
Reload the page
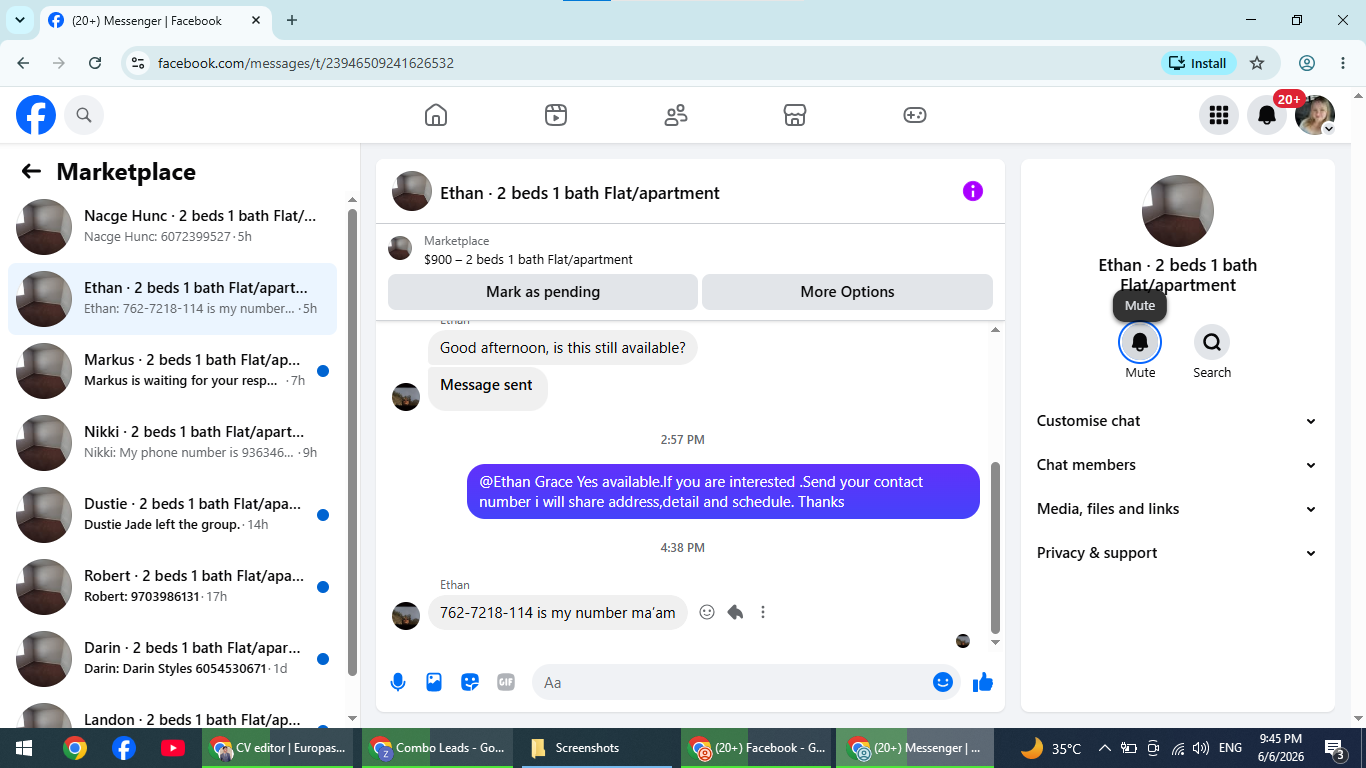click(95, 63)
